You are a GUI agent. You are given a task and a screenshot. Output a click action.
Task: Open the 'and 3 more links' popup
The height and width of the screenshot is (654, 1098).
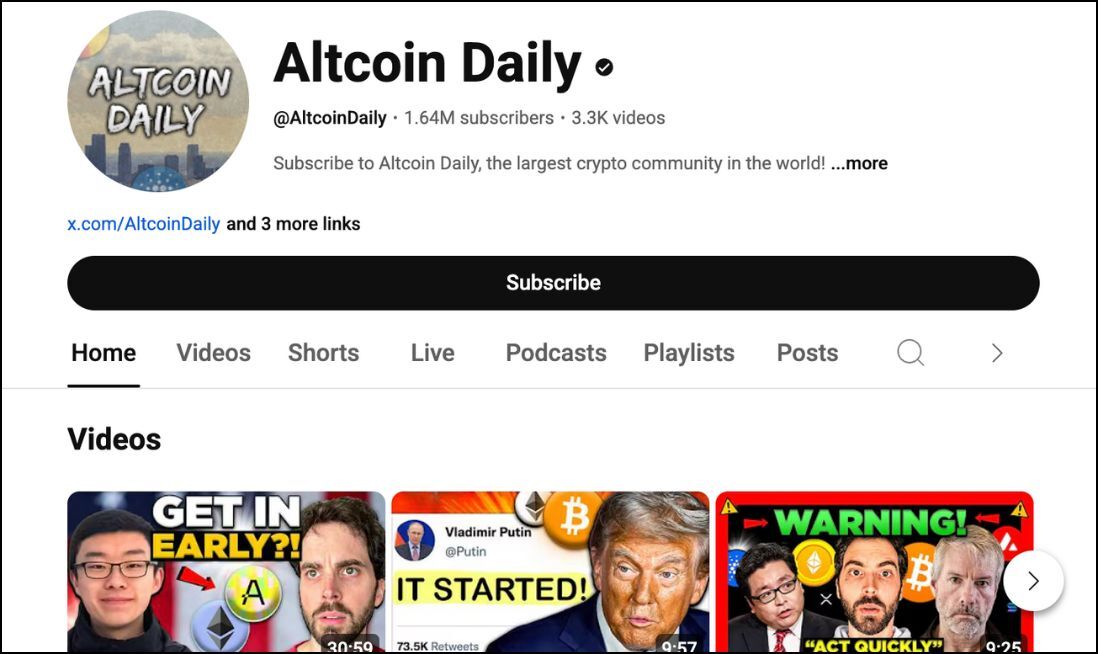click(293, 224)
